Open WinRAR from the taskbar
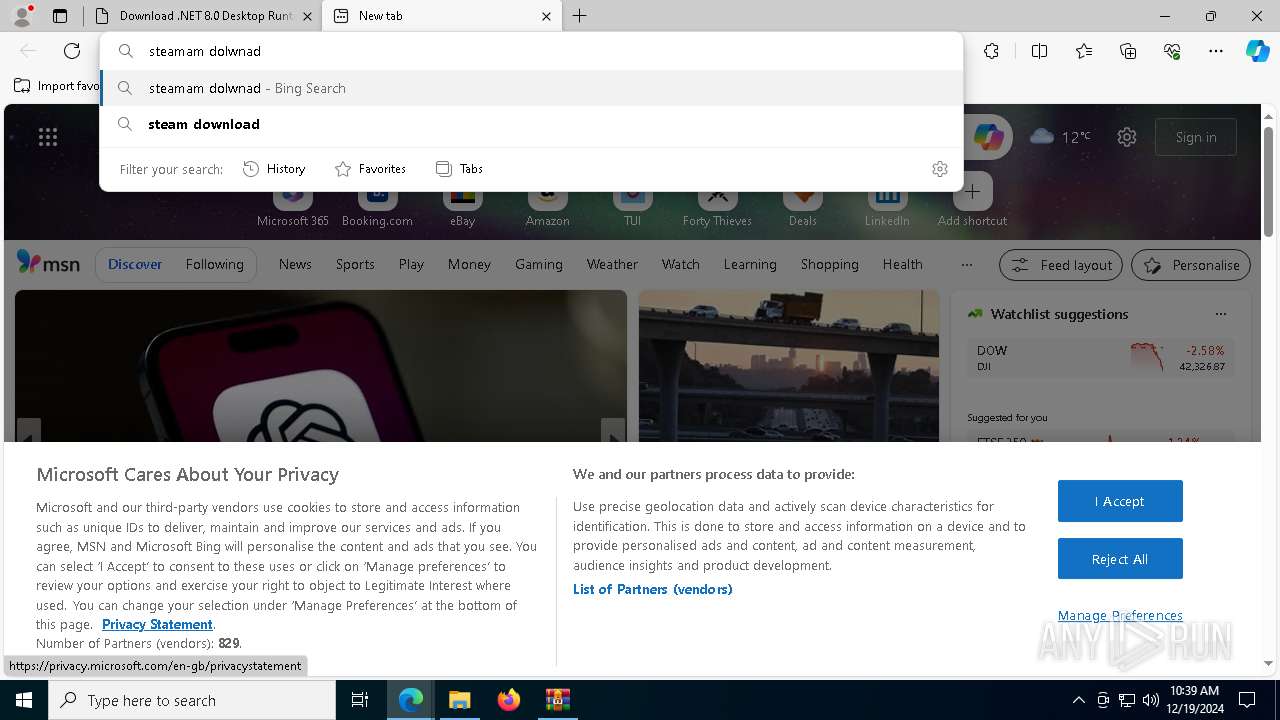This screenshot has height=720, width=1280. [x=557, y=700]
